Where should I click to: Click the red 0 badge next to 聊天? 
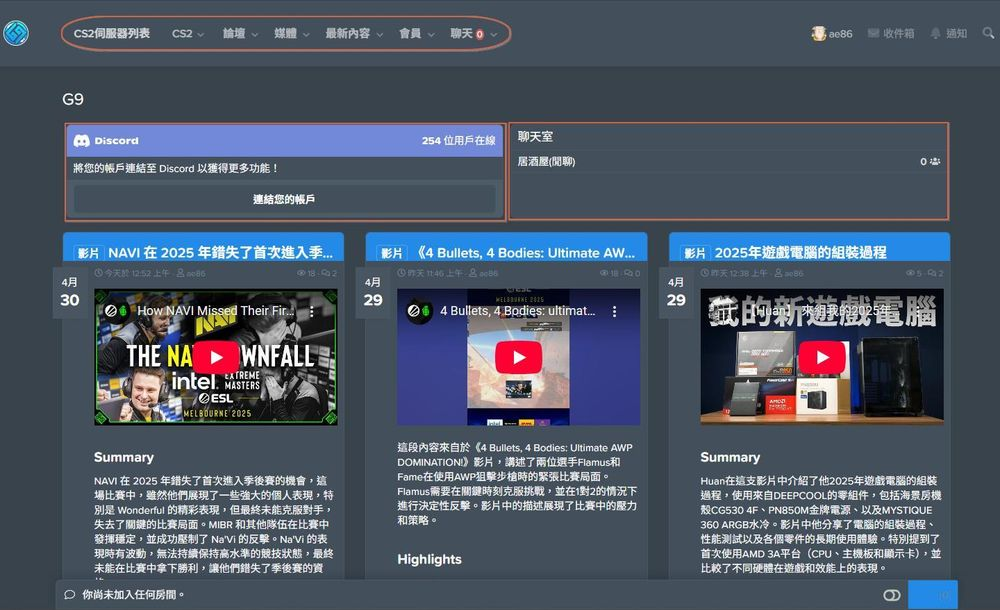[480, 34]
